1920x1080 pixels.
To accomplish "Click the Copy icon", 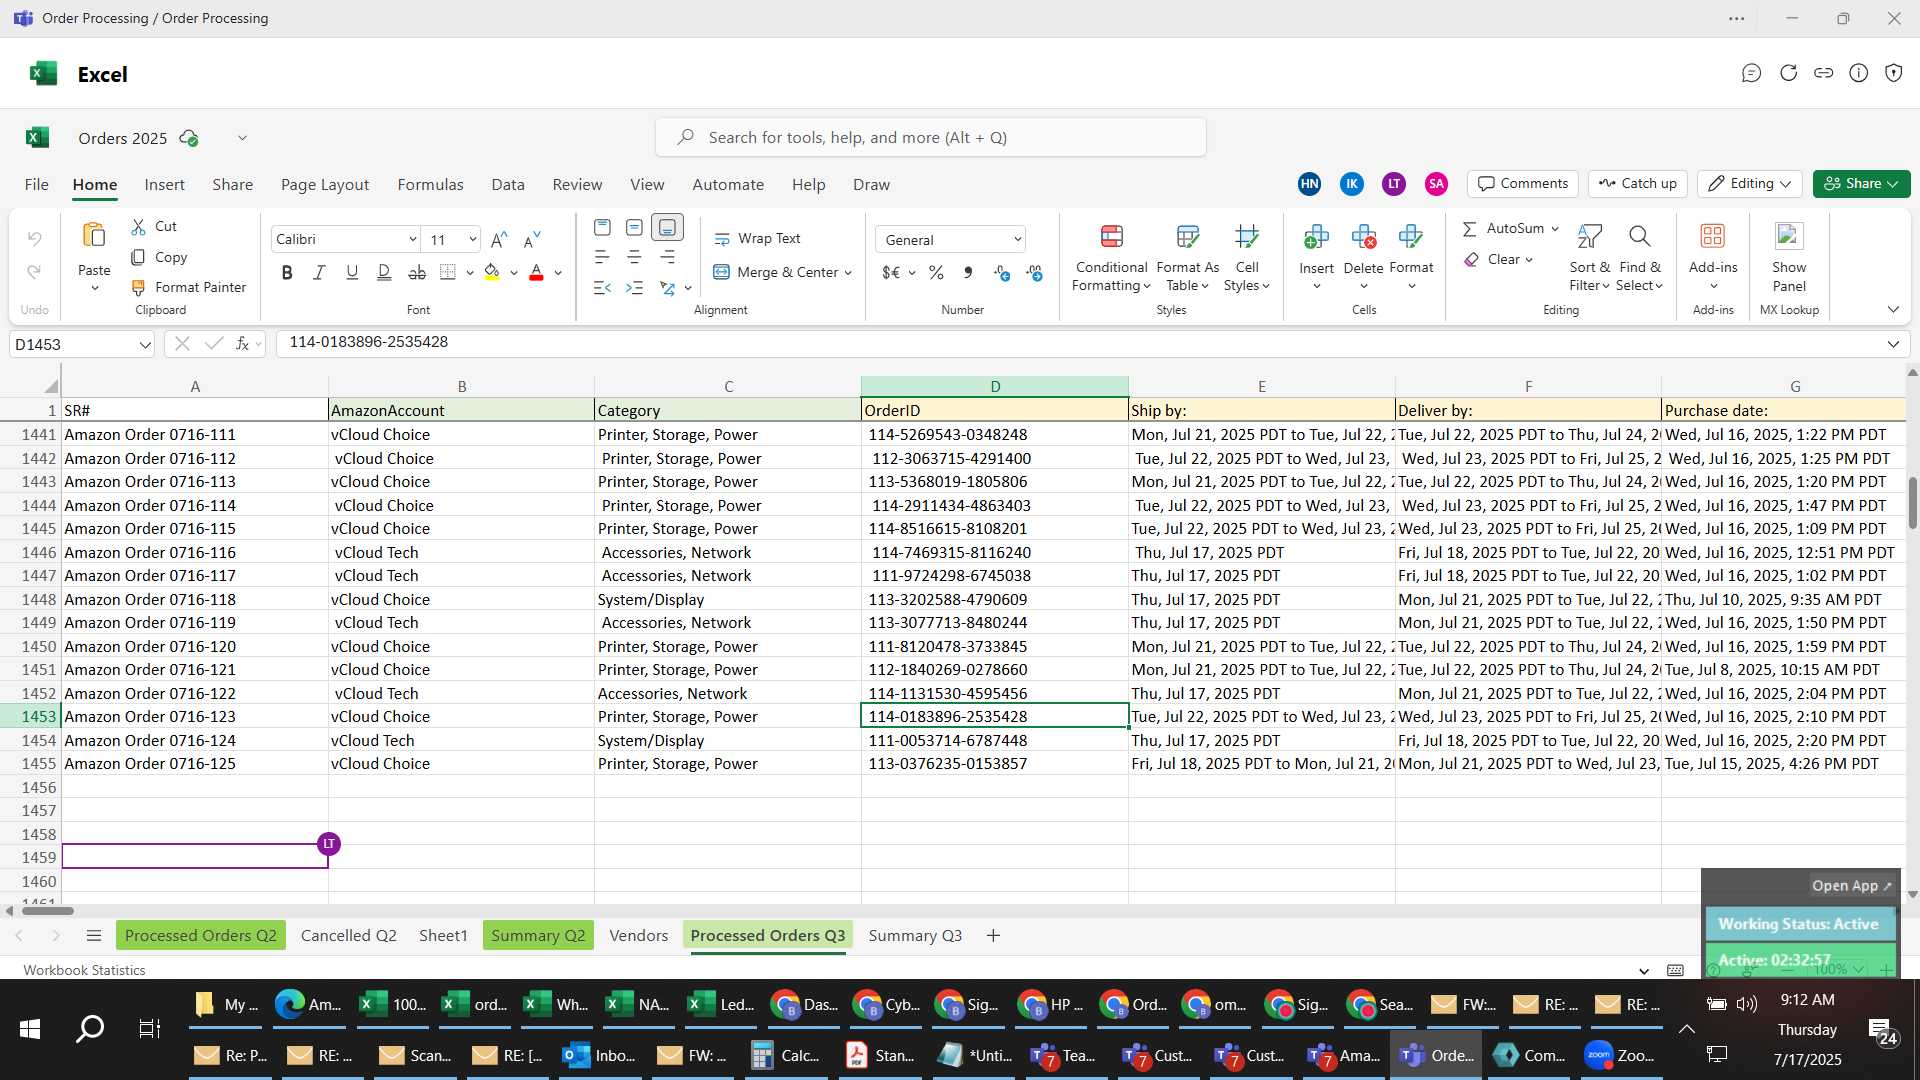I will [139, 257].
